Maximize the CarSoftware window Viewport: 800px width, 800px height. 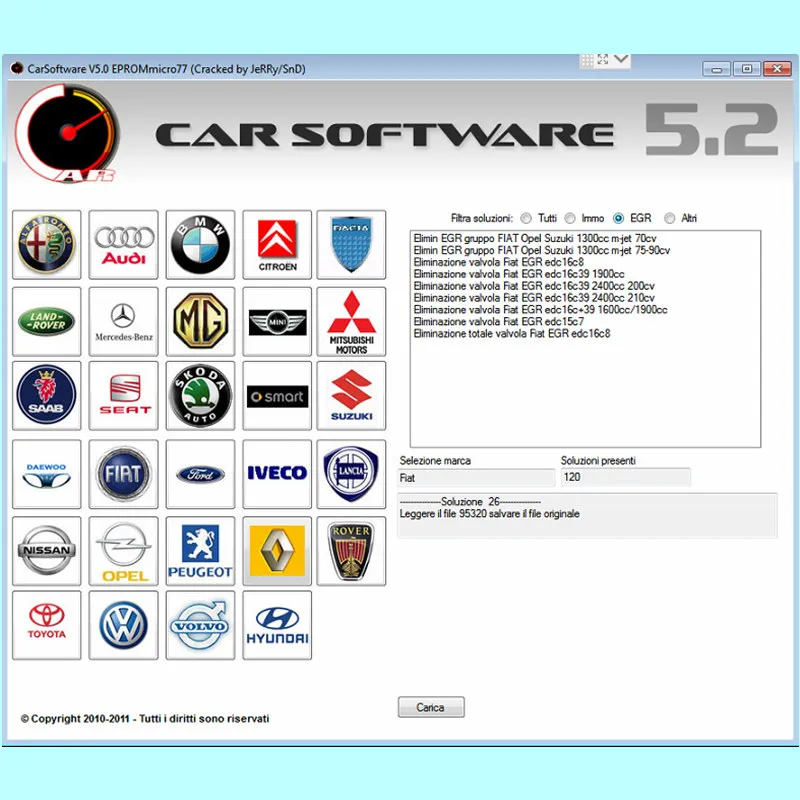746,69
